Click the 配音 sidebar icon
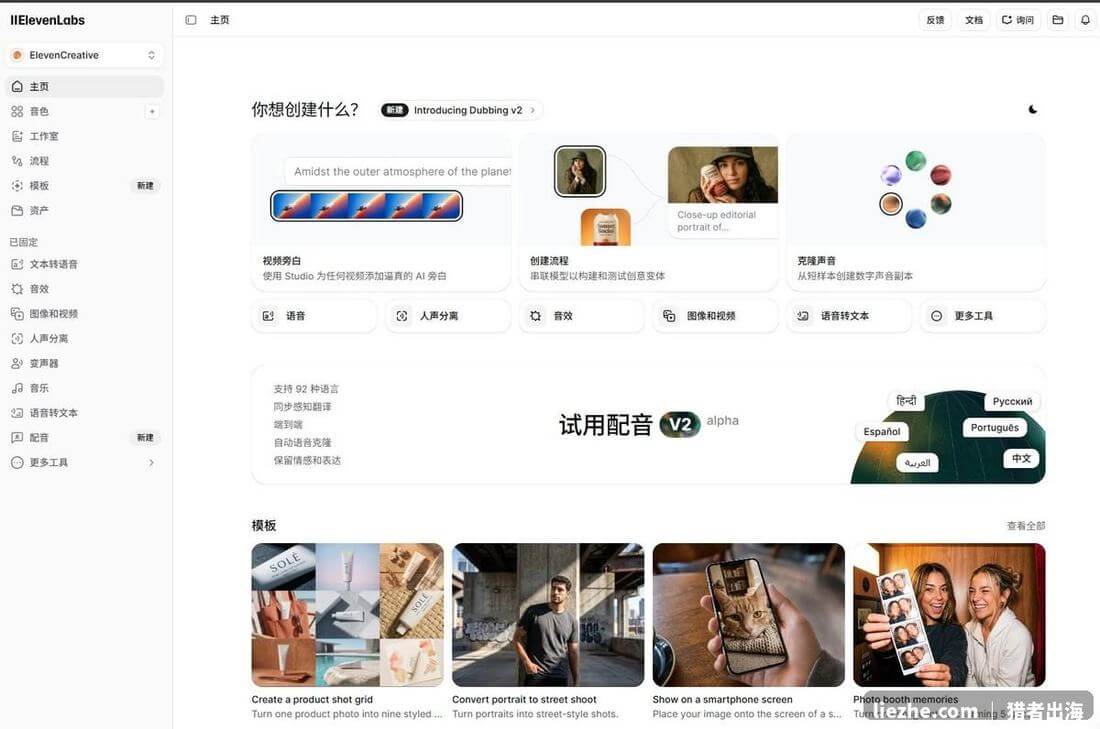Viewport: 1100px width, 729px height. tap(18, 437)
